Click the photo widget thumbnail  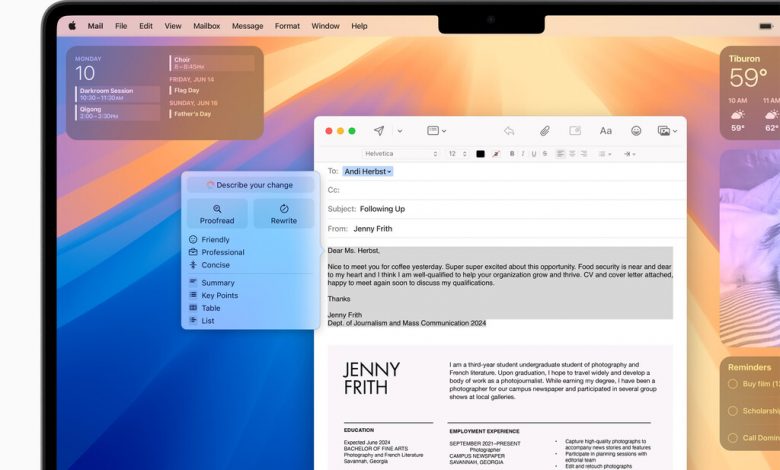750,248
